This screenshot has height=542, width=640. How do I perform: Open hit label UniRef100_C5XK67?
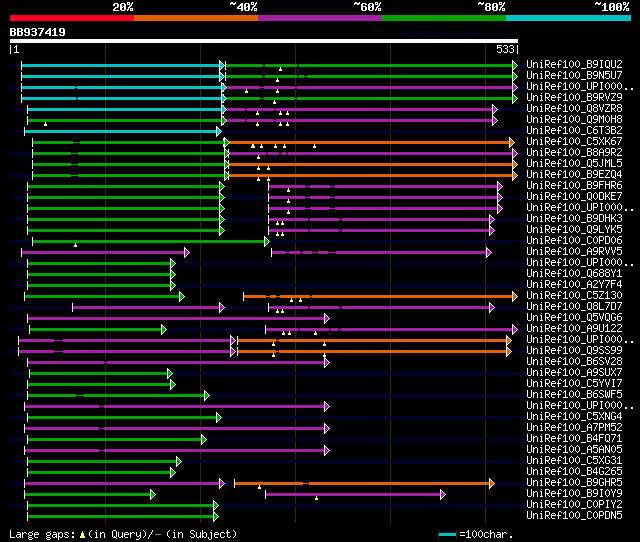pos(574,142)
